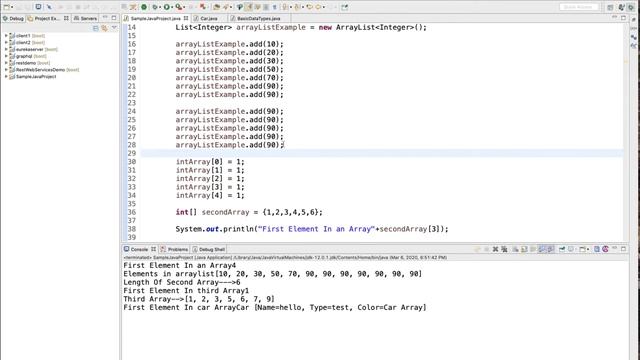Minimize the console panel
640x360 pixels.
[x=615, y=248]
